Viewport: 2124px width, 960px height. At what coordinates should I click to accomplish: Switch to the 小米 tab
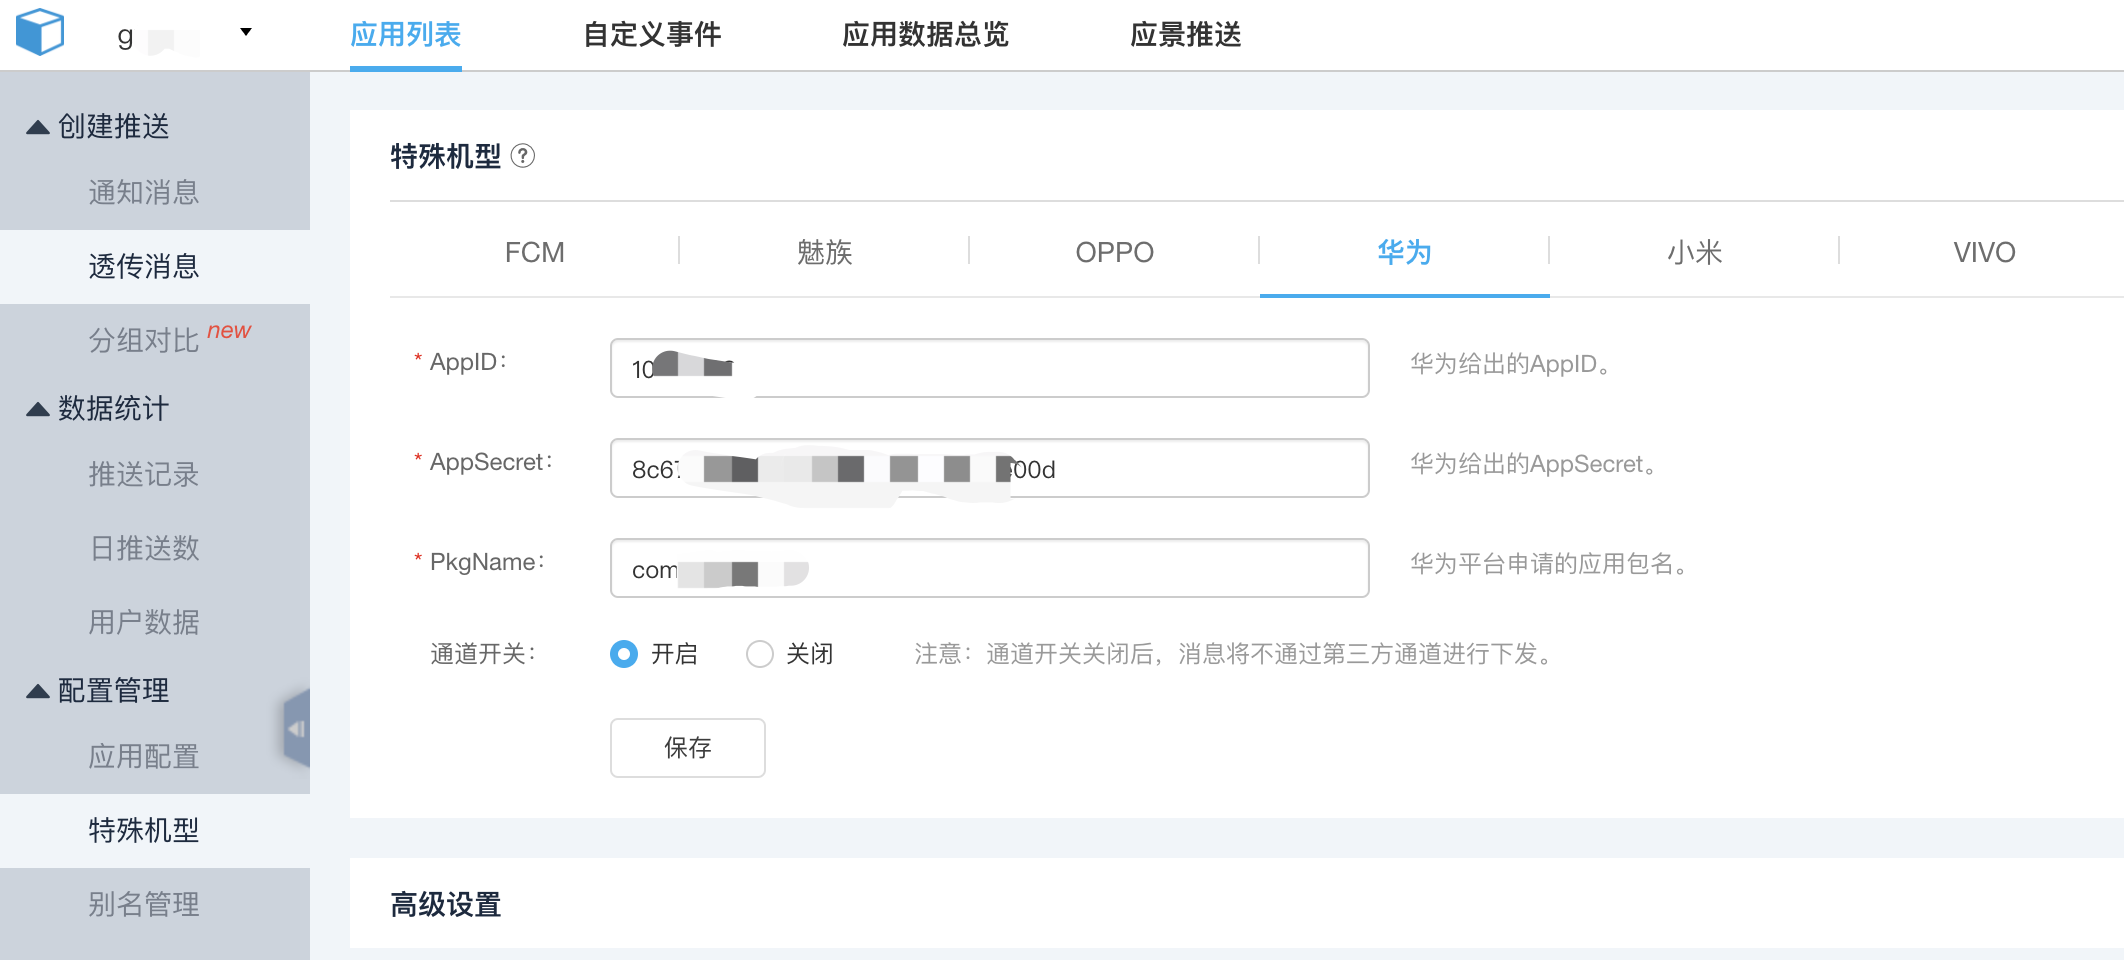[x=1696, y=252]
